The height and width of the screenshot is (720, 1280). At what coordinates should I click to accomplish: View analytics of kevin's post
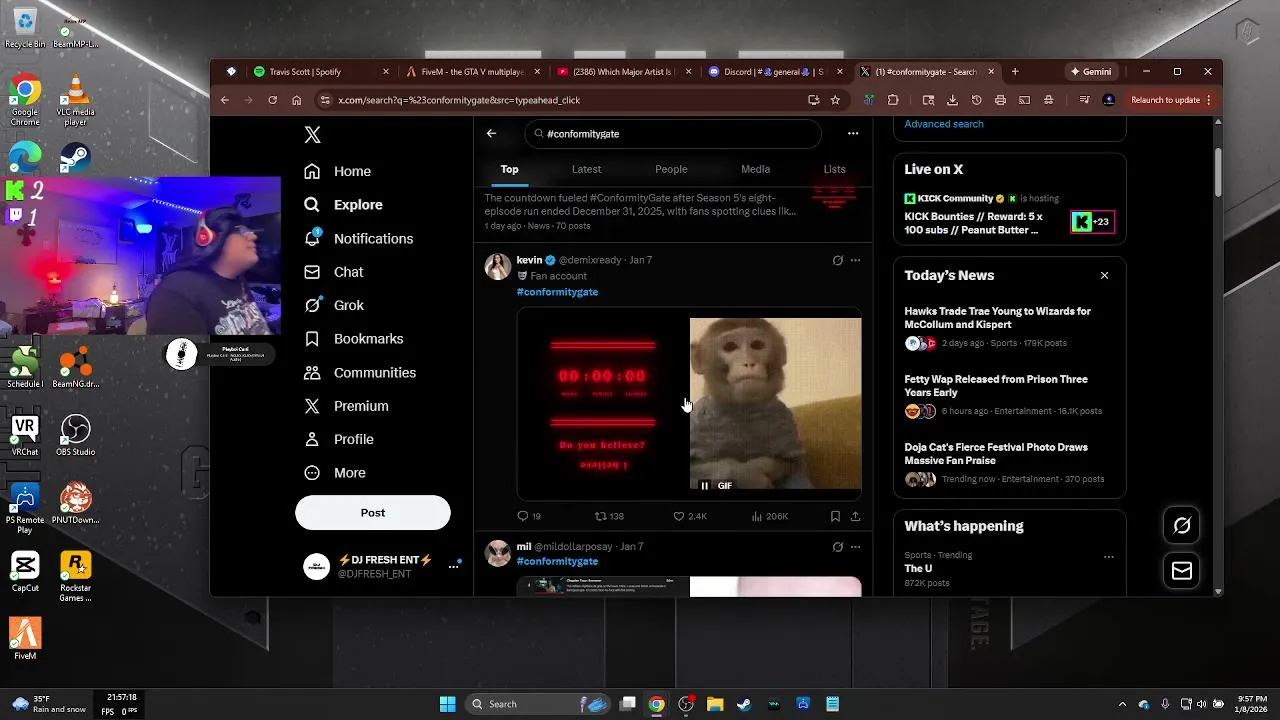pyautogui.click(x=769, y=516)
